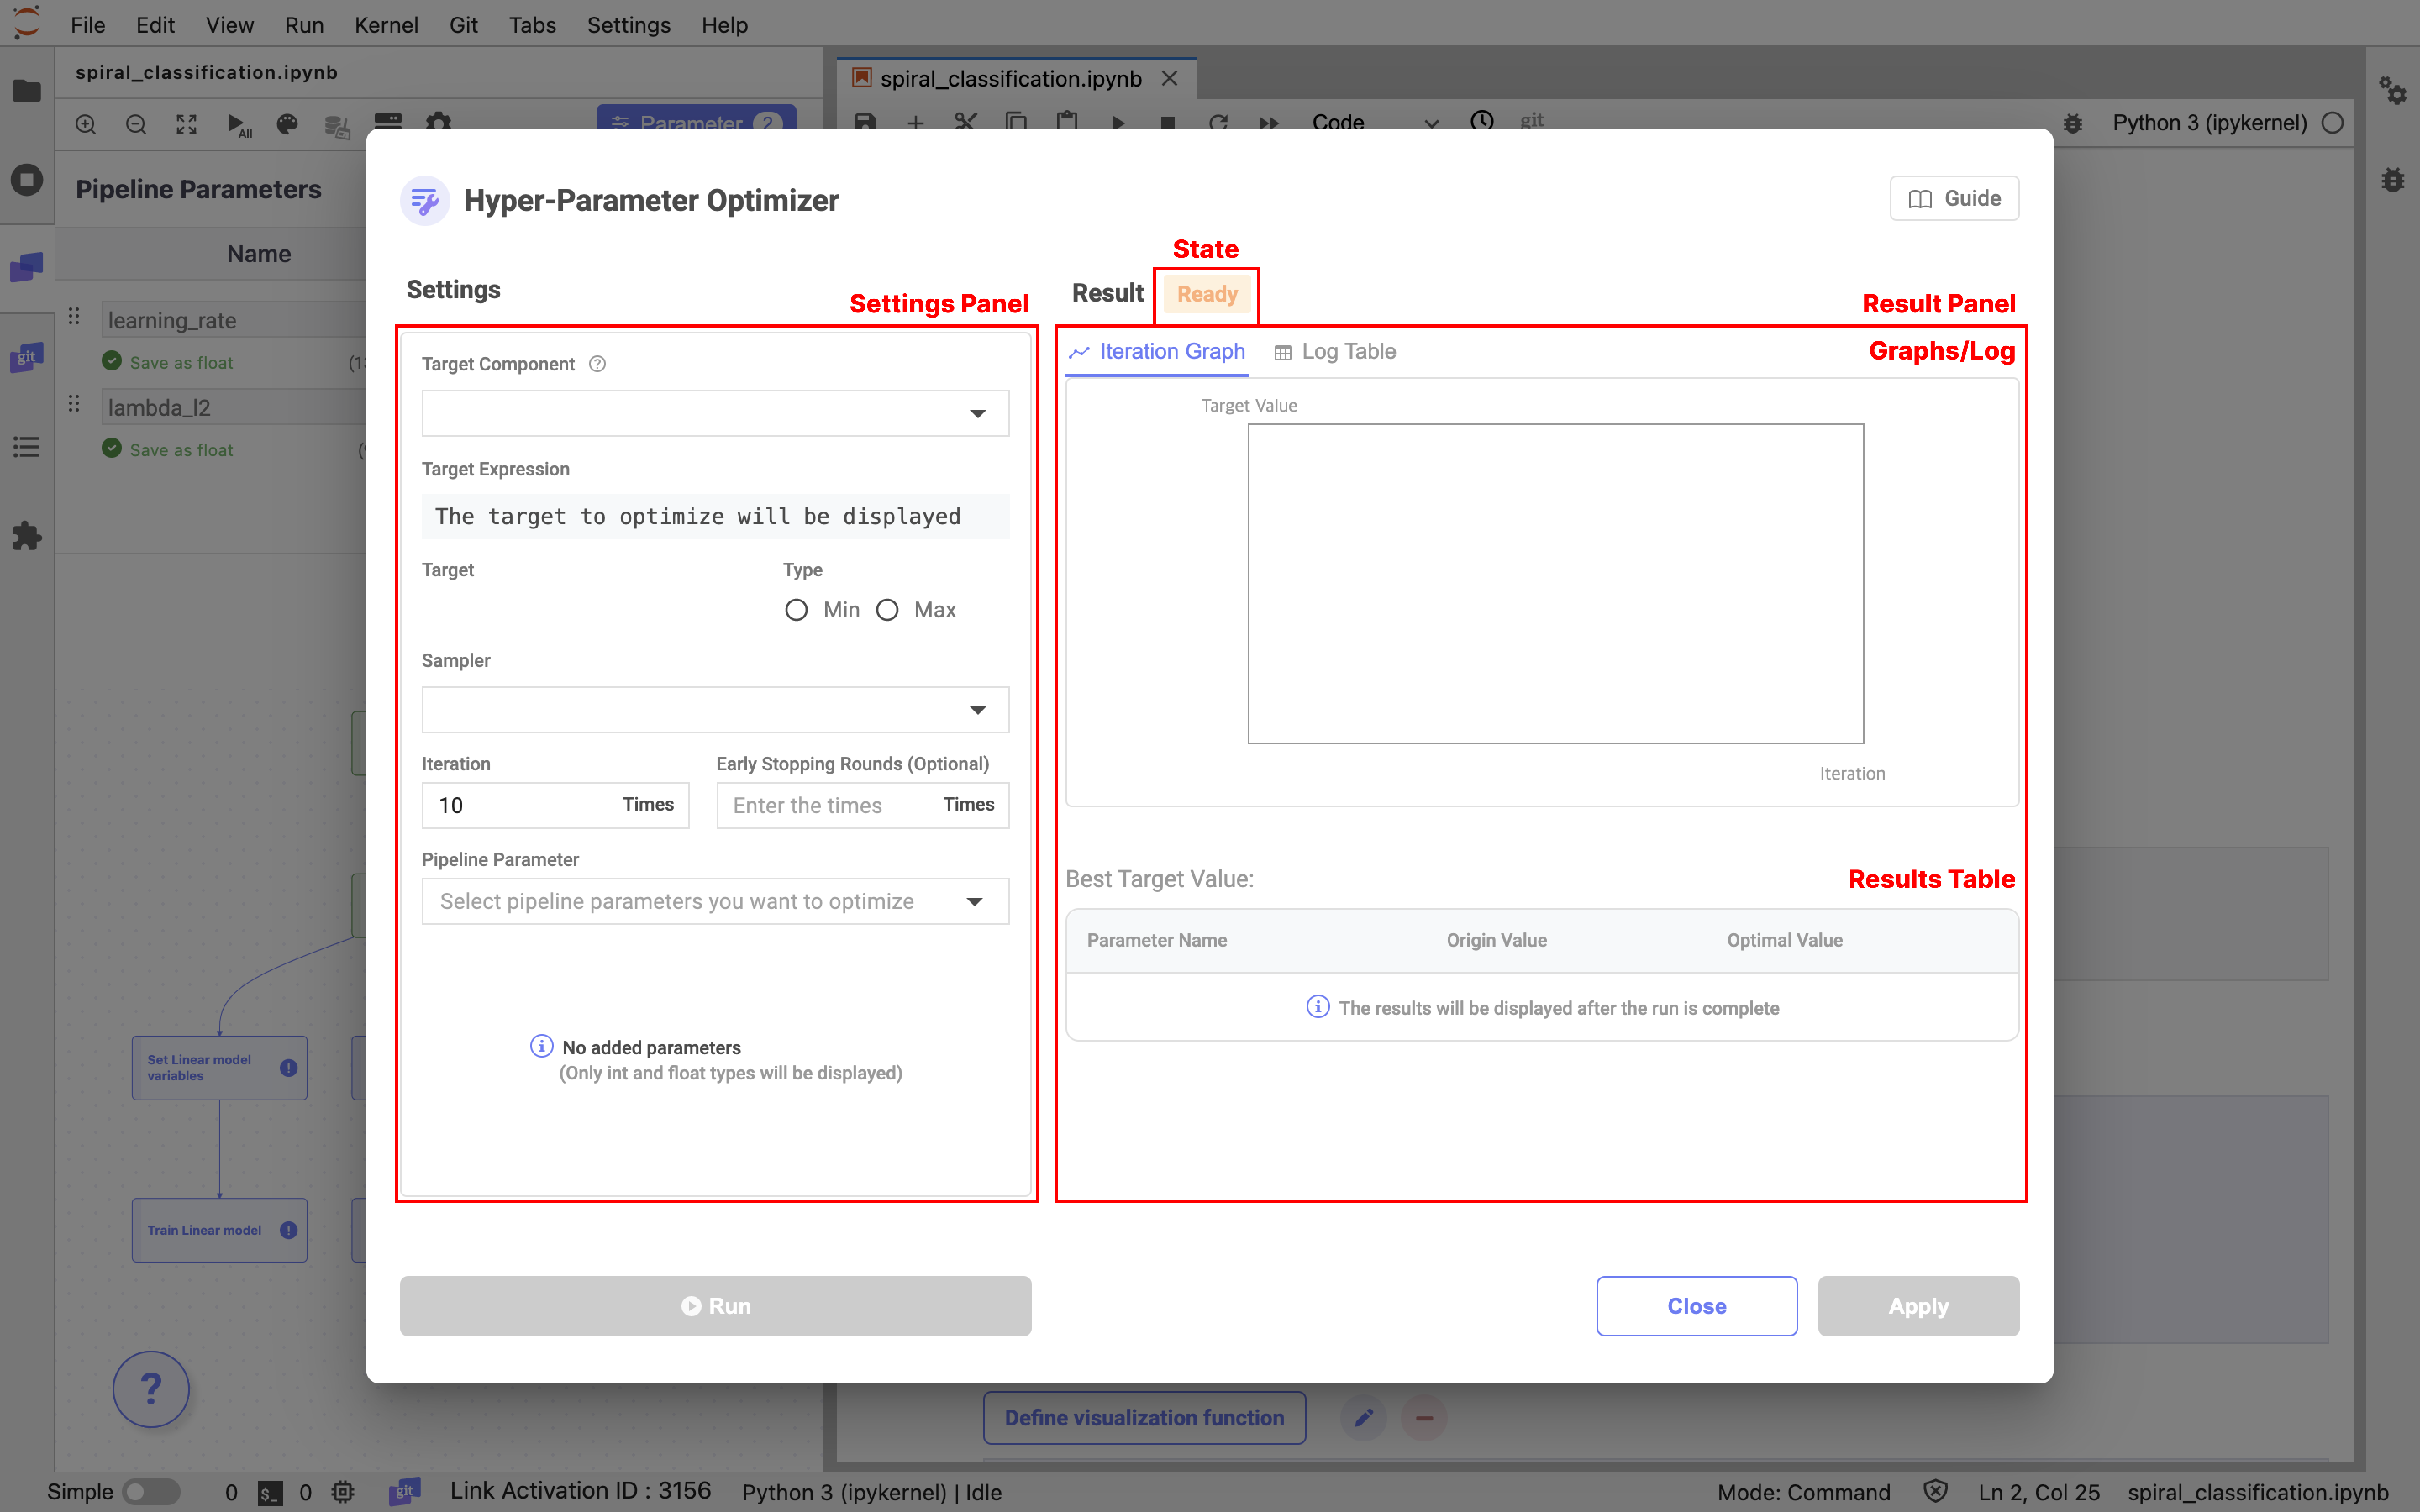2420x1512 pixels.
Task: Open the table of contents sidebar icon
Action: (27, 447)
